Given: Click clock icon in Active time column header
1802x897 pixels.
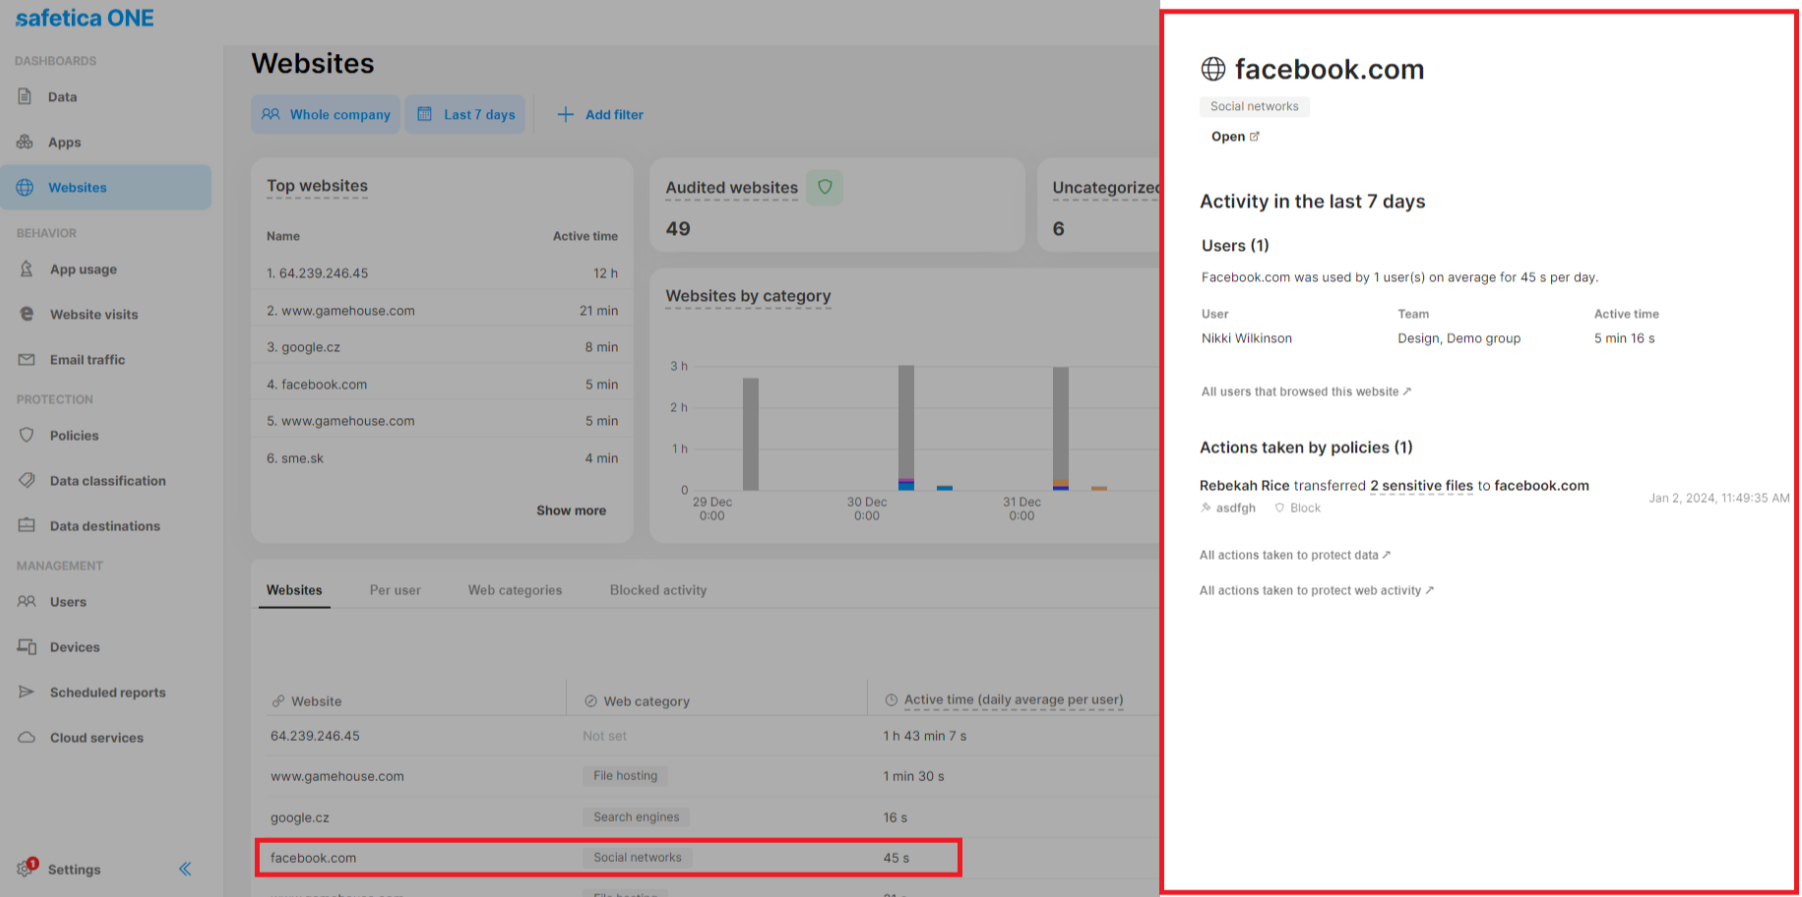Looking at the screenshot, I should tap(891, 700).
